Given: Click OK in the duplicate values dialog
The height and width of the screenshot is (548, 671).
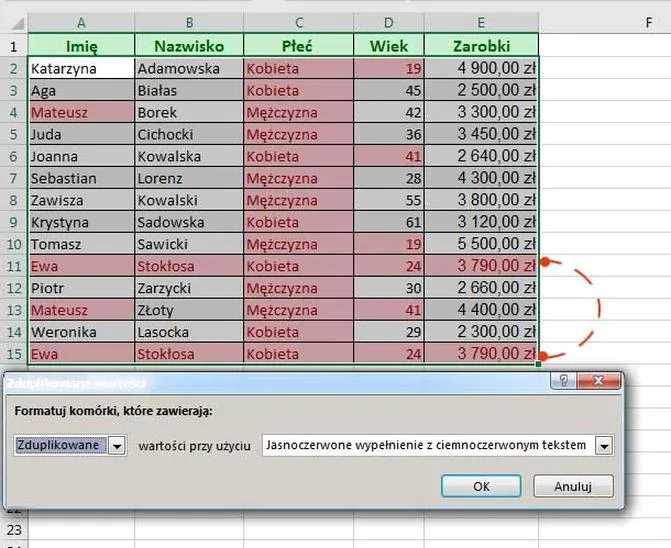Looking at the screenshot, I should 481,486.
